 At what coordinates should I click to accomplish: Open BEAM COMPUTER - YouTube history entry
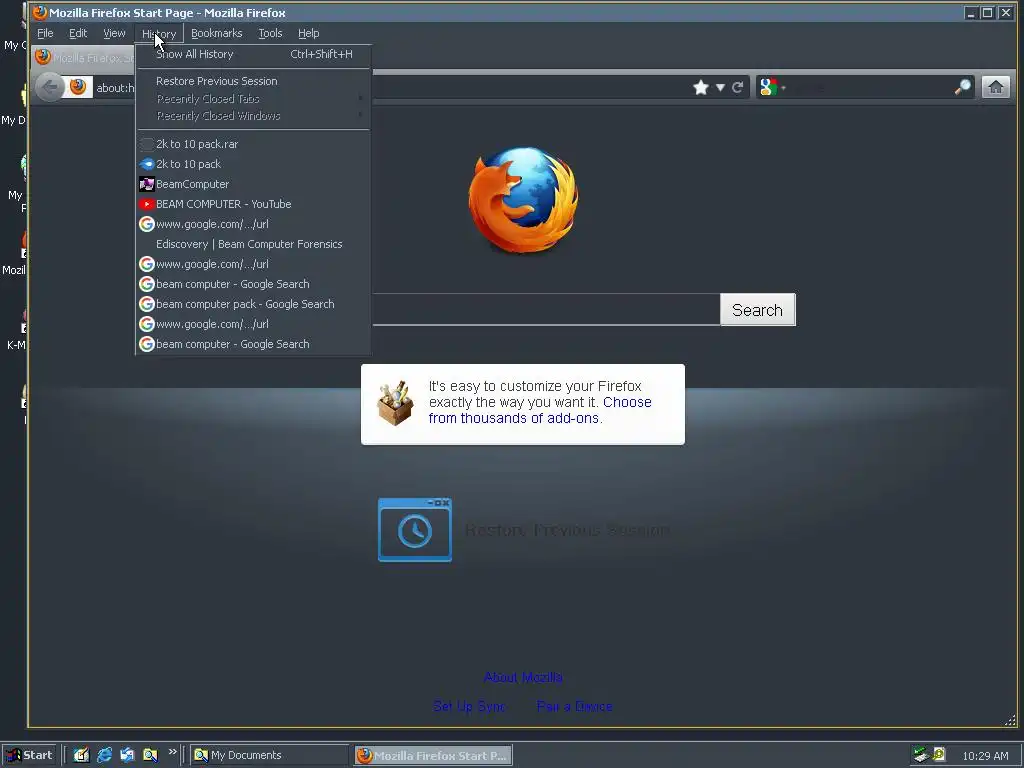tap(253, 204)
